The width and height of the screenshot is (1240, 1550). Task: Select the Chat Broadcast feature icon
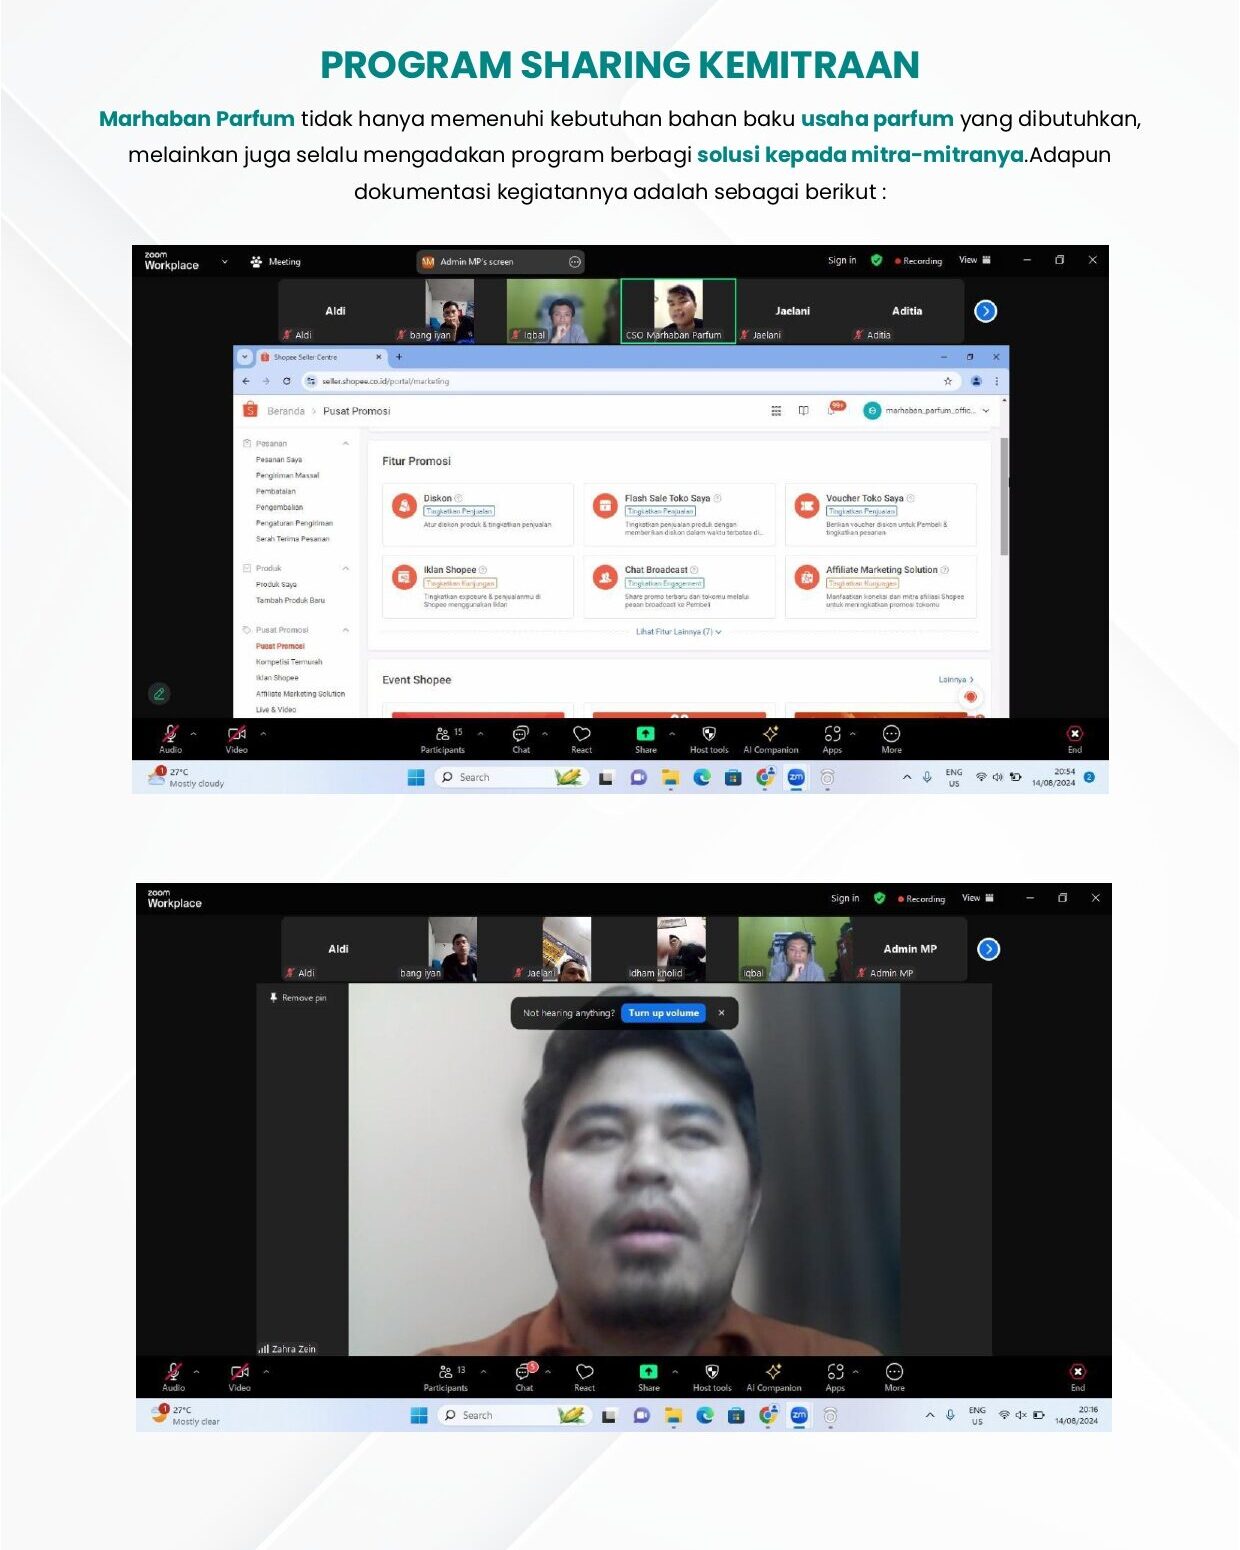pos(605,578)
